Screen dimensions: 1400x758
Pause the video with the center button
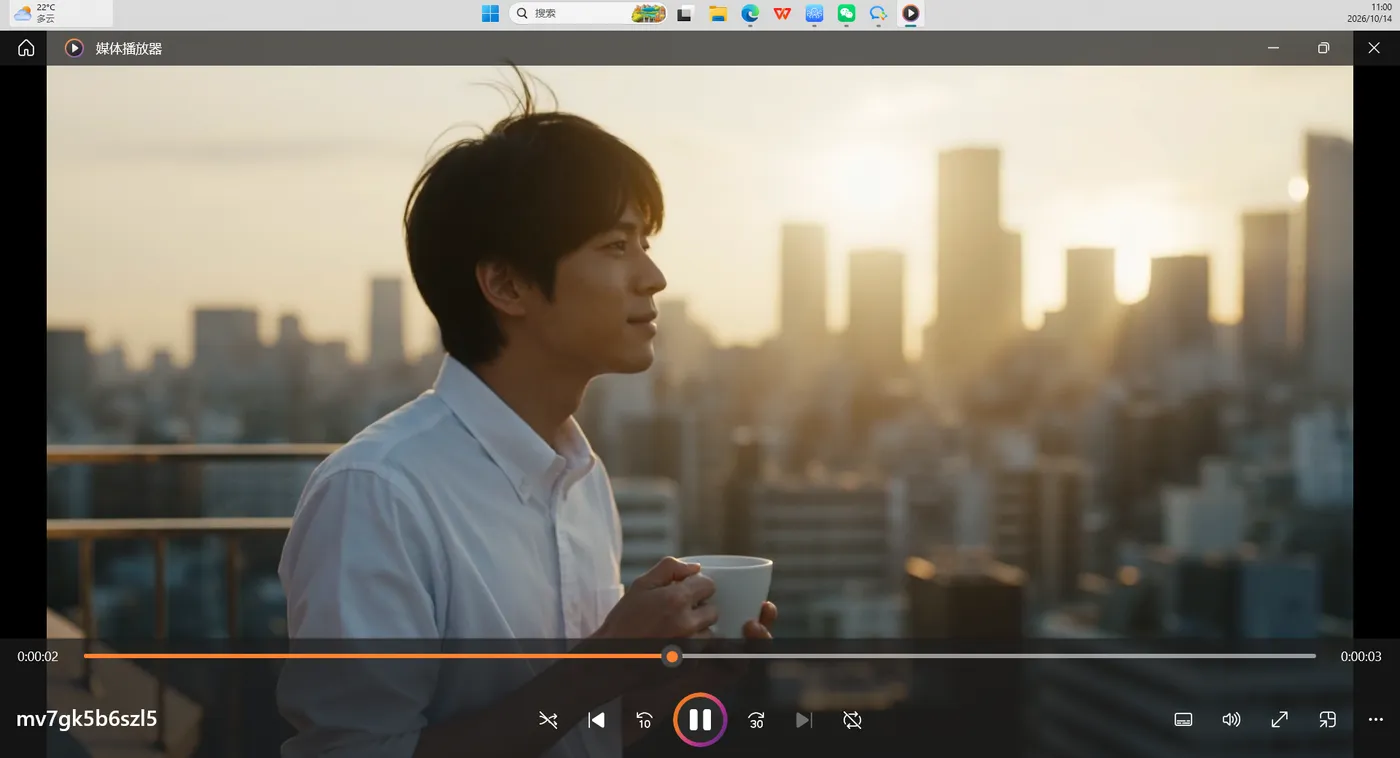700,720
